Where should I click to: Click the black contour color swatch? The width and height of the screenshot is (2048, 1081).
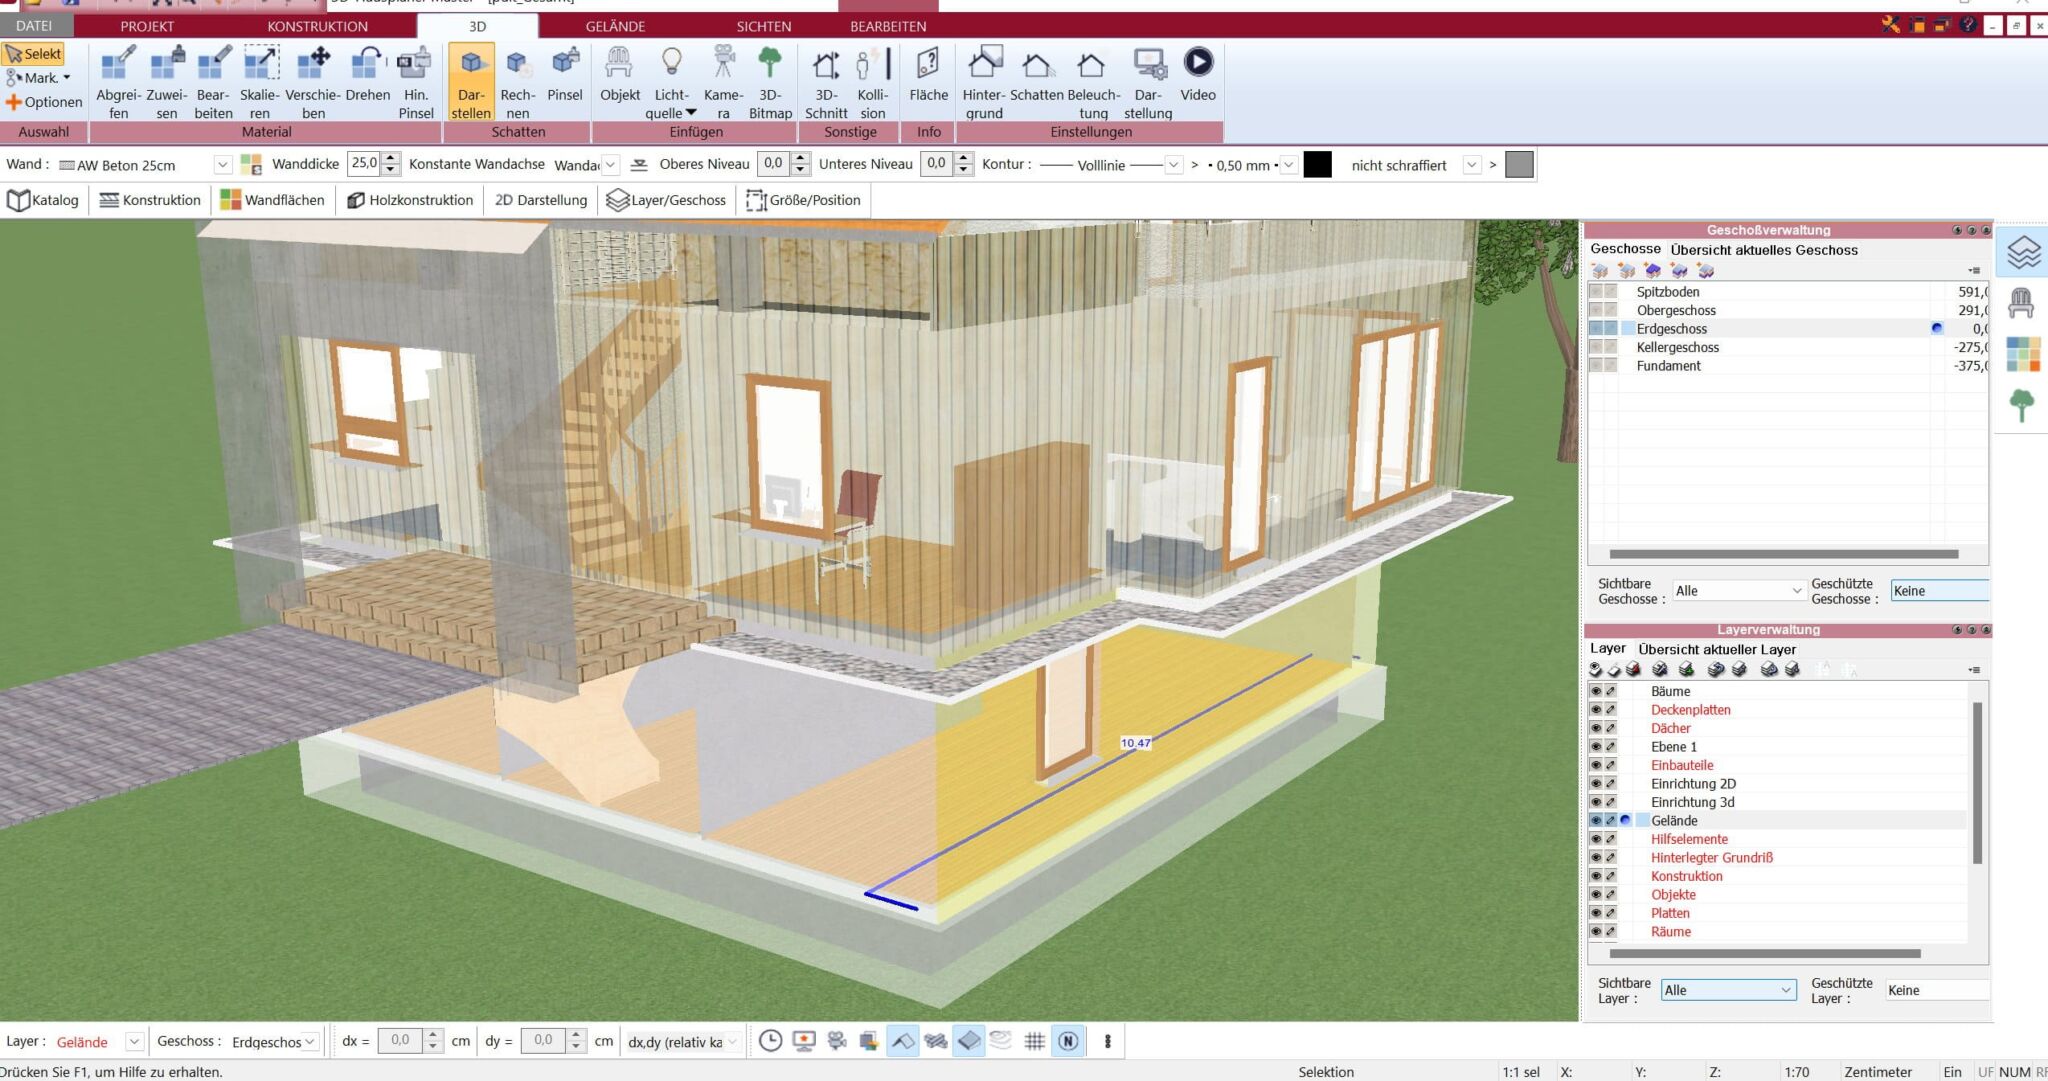point(1316,164)
